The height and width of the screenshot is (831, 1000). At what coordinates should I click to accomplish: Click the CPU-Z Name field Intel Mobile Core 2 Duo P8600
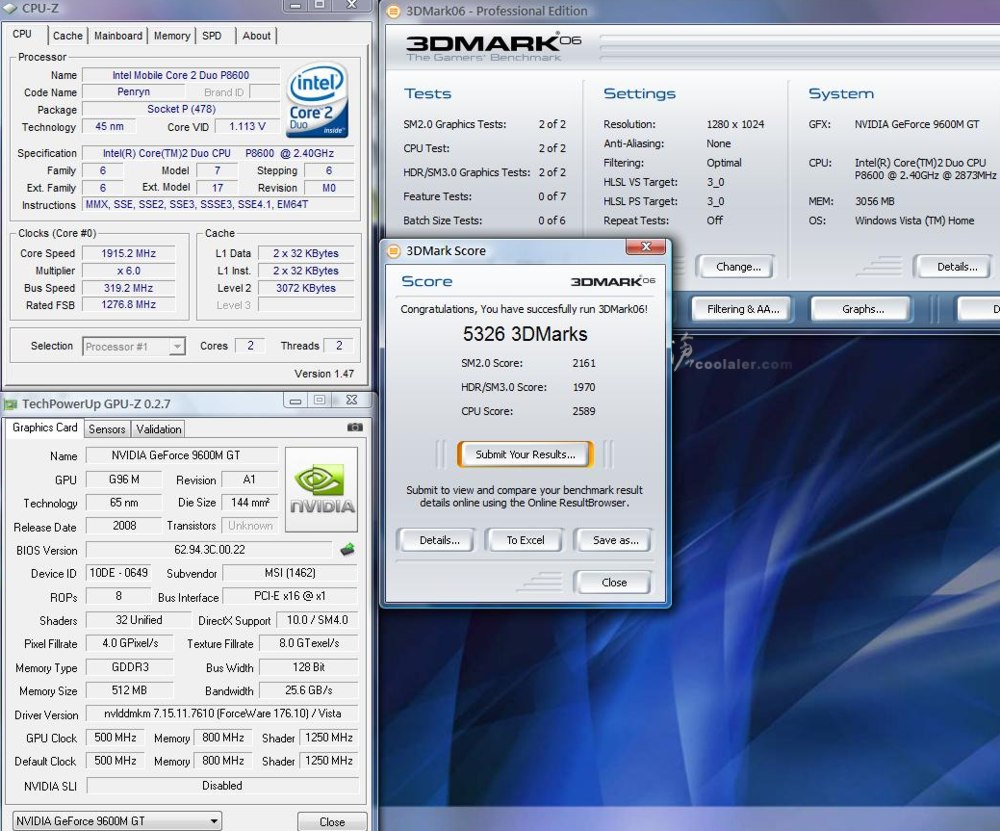point(181,75)
